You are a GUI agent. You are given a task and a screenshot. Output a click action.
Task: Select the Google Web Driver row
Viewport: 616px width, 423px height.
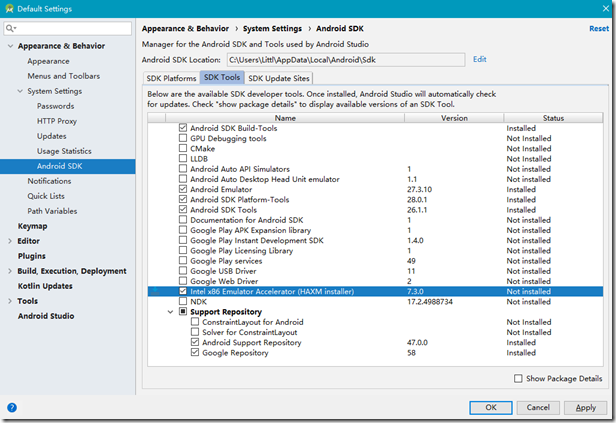(x=375, y=281)
